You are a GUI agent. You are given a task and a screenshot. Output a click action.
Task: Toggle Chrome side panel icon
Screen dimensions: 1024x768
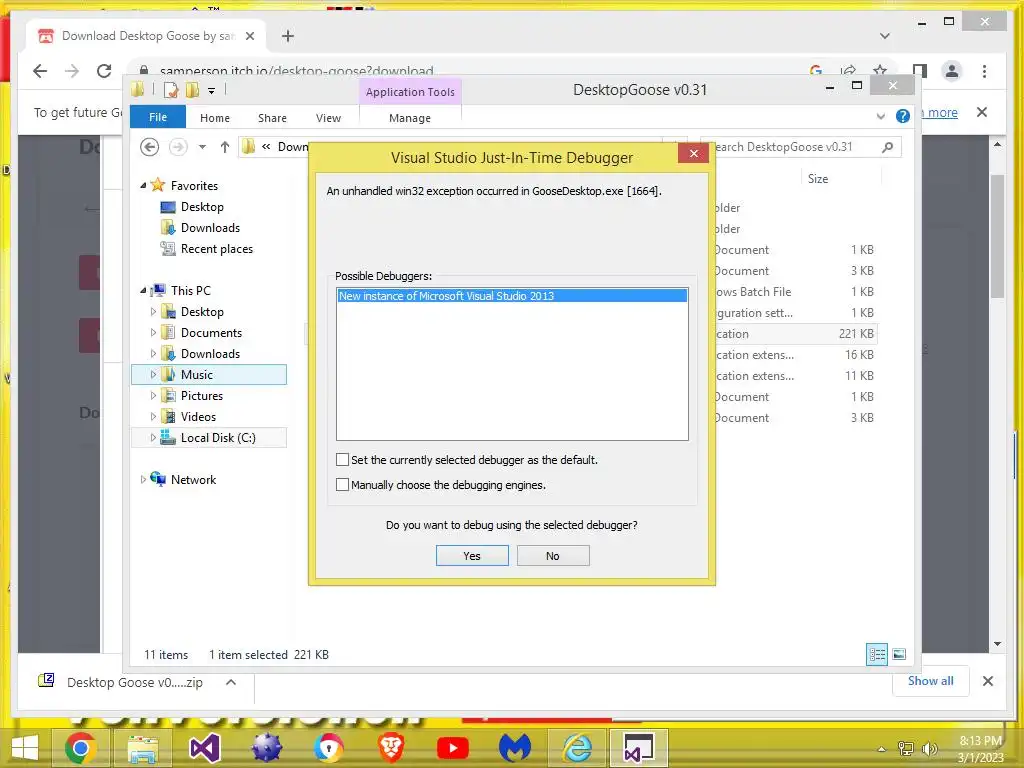pos(920,71)
